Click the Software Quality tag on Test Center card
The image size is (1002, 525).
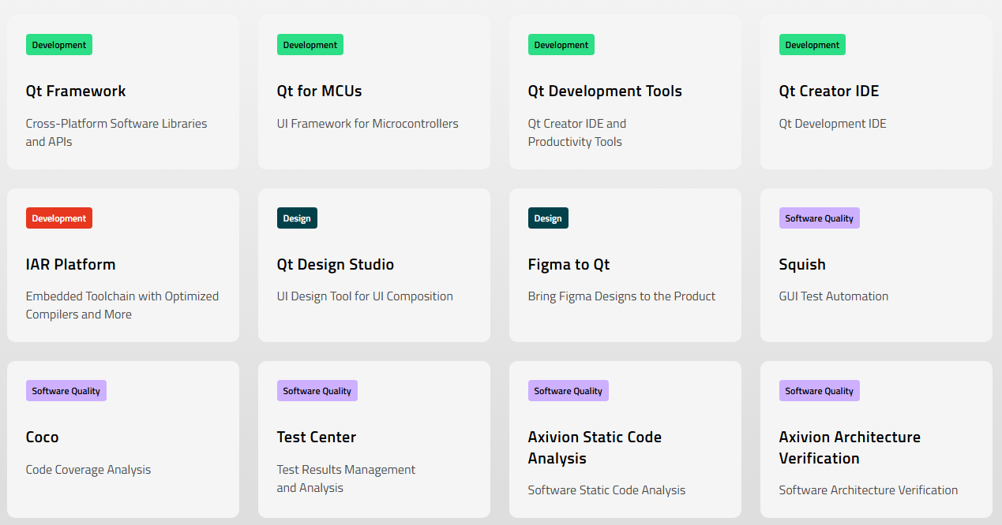pyautogui.click(x=317, y=391)
